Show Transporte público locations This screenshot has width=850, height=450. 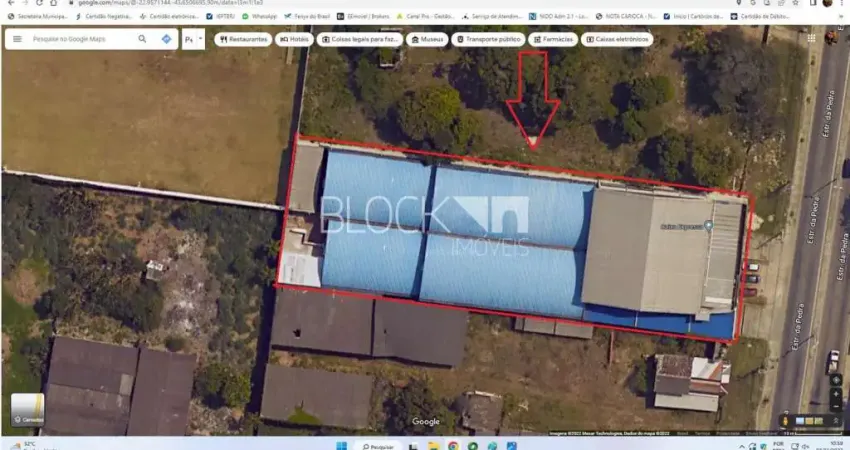488,39
